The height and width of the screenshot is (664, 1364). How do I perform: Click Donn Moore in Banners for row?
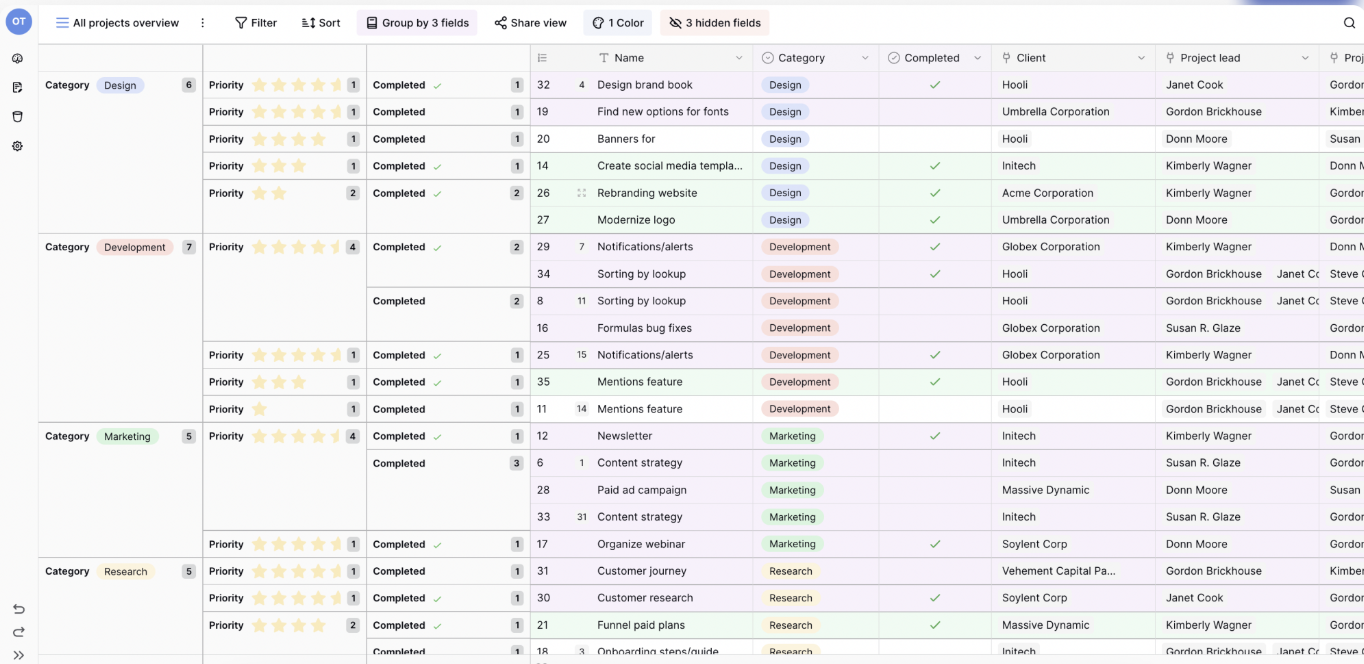tap(1196, 139)
